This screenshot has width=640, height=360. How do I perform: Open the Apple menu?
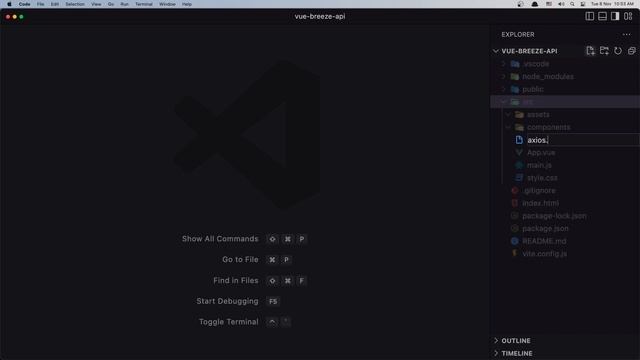coord(9,4)
